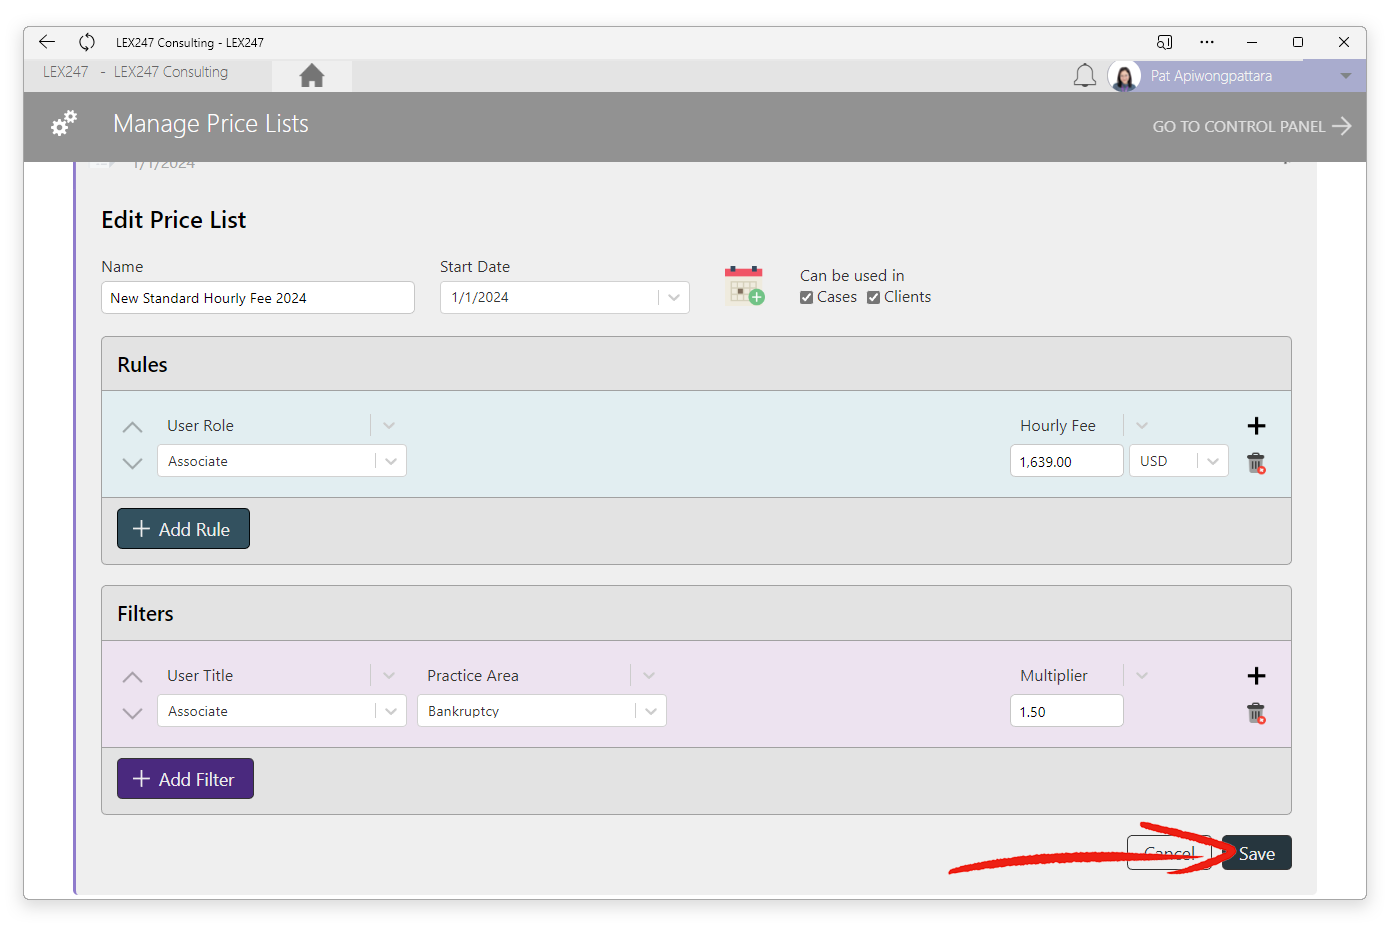The image size is (1390, 925).
Task: Open the Associate user role value dropdown
Action: point(391,461)
